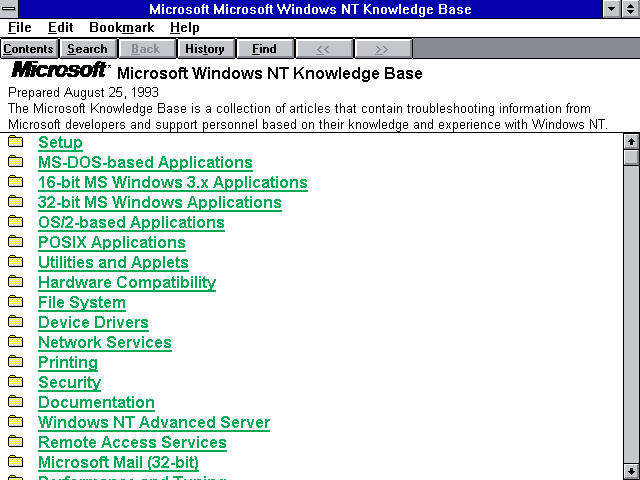Open the Hardware Compatibility link
This screenshot has height=480, width=640.
click(127, 282)
